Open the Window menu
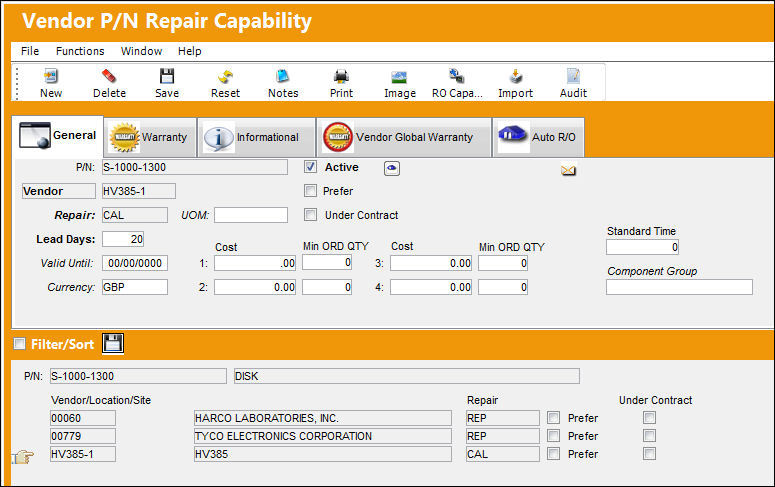The width and height of the screenshot is (775, 487). tap(141, 51)
